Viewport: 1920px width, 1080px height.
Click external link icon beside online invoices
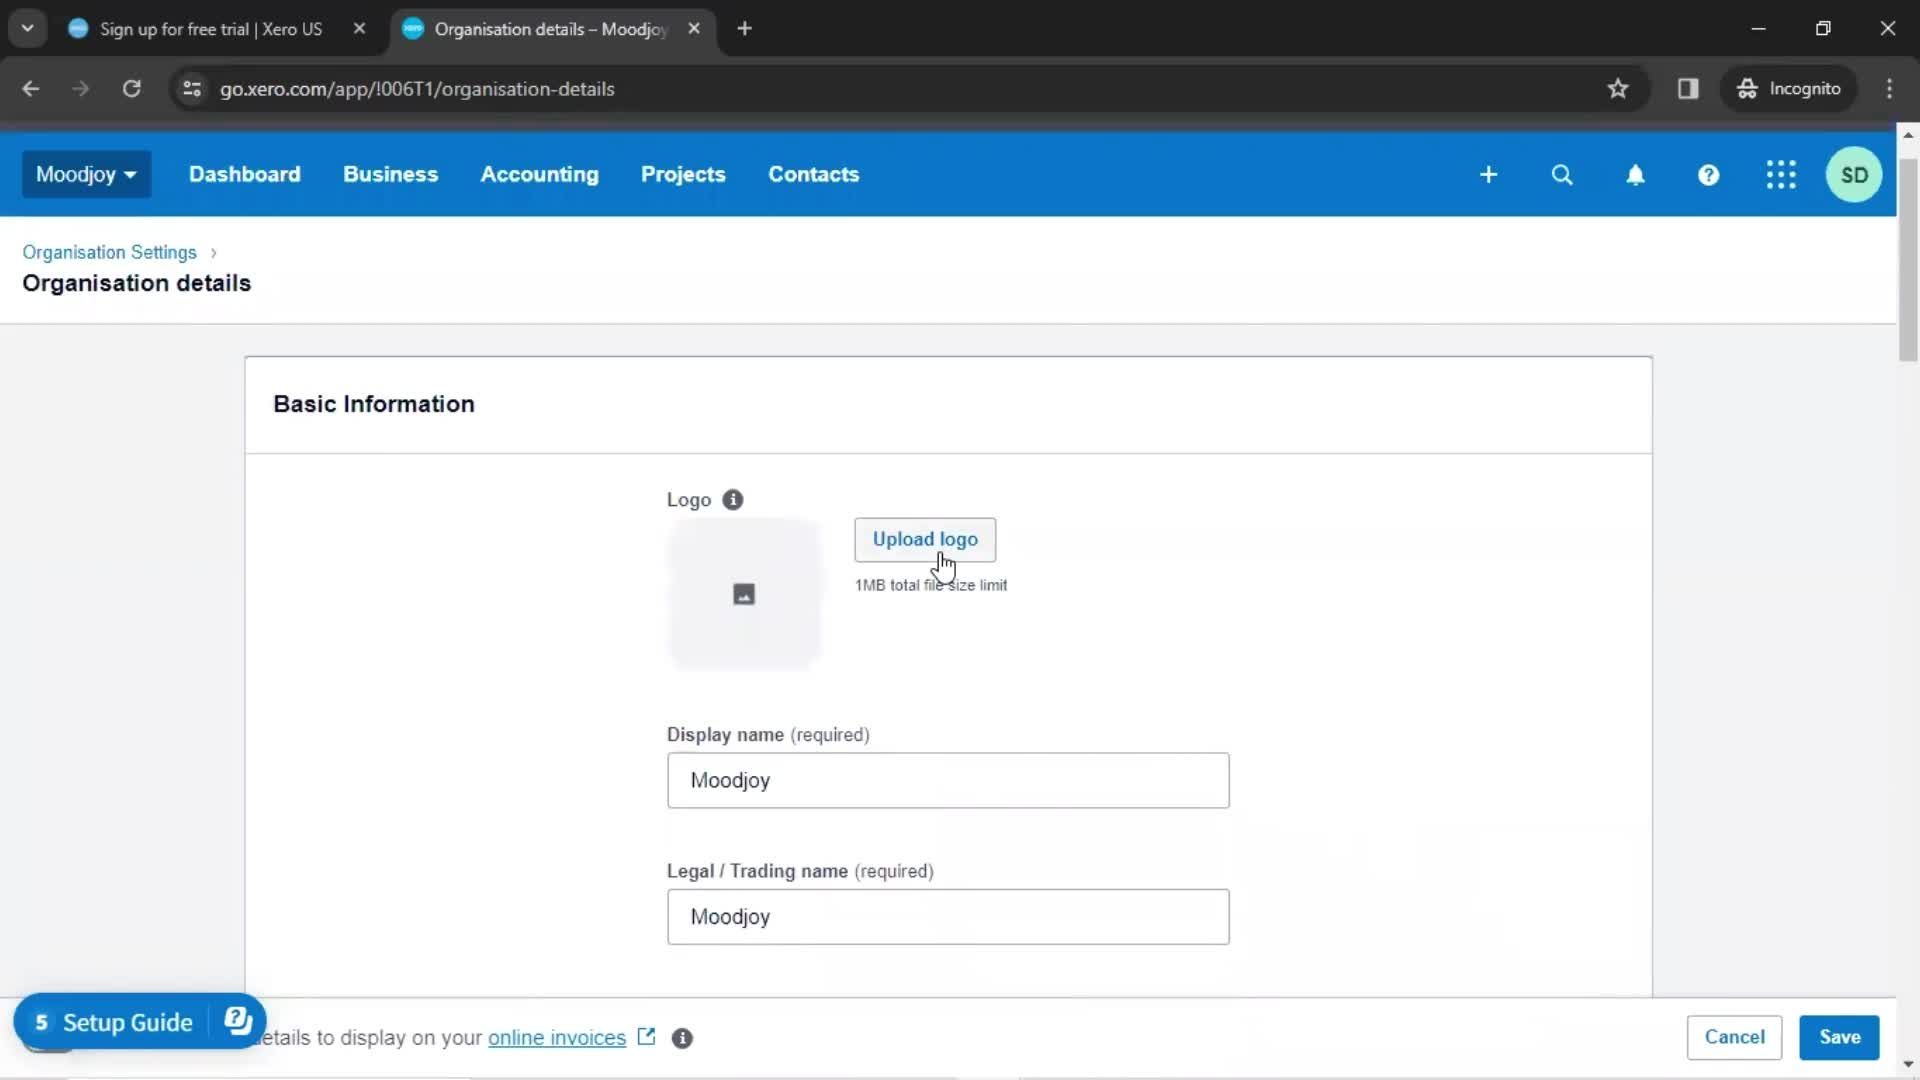(646, 1036)
